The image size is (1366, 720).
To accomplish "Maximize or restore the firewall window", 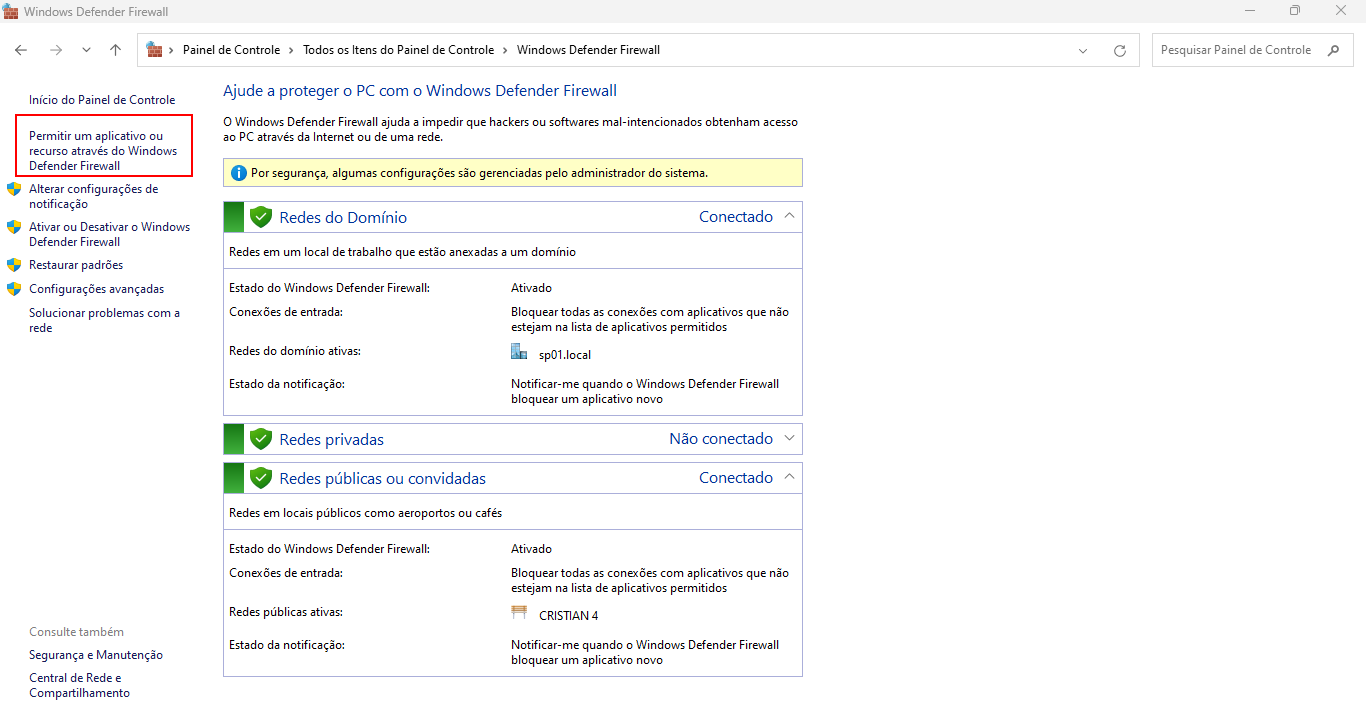I will tap(1295, 11).
